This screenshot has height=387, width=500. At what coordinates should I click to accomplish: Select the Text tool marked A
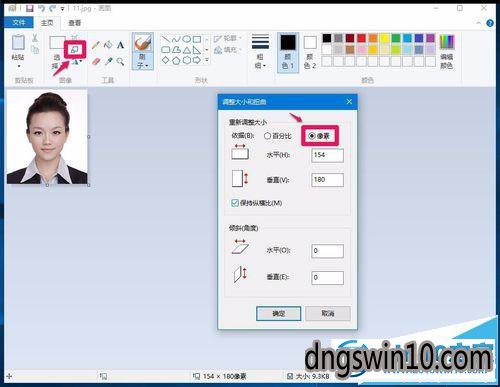tap(120, 45)
